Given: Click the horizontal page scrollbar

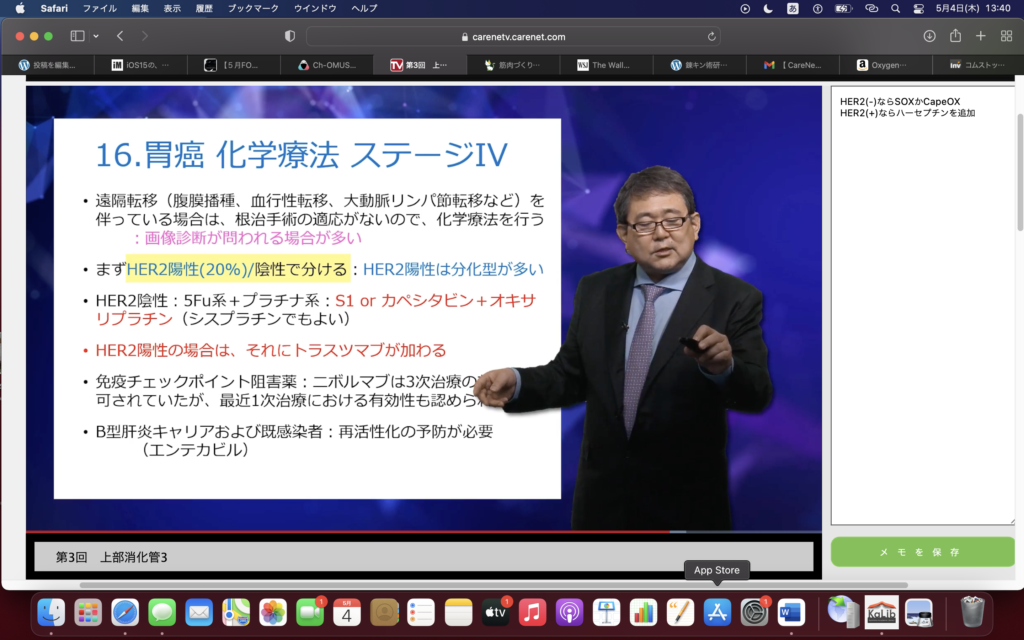Looking at the screenshot, I should [490, 585].
